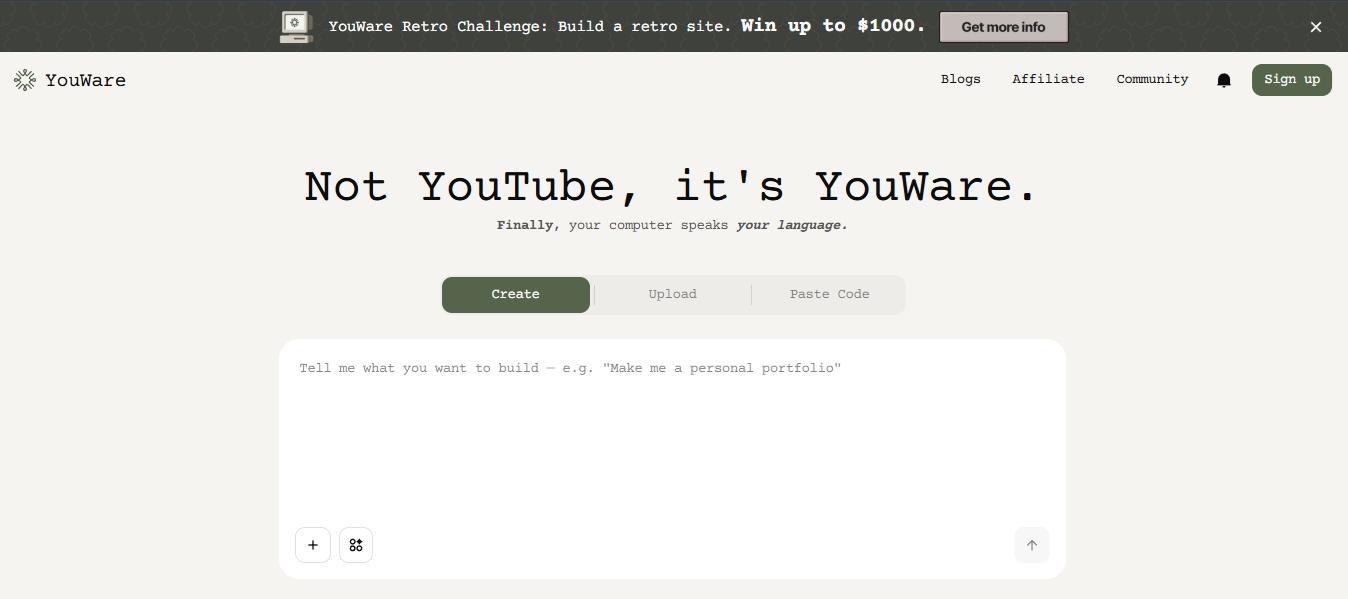Click the Sign up button
The image size is (1348, 599).
pyautogui.click(x=1292, y=80)
